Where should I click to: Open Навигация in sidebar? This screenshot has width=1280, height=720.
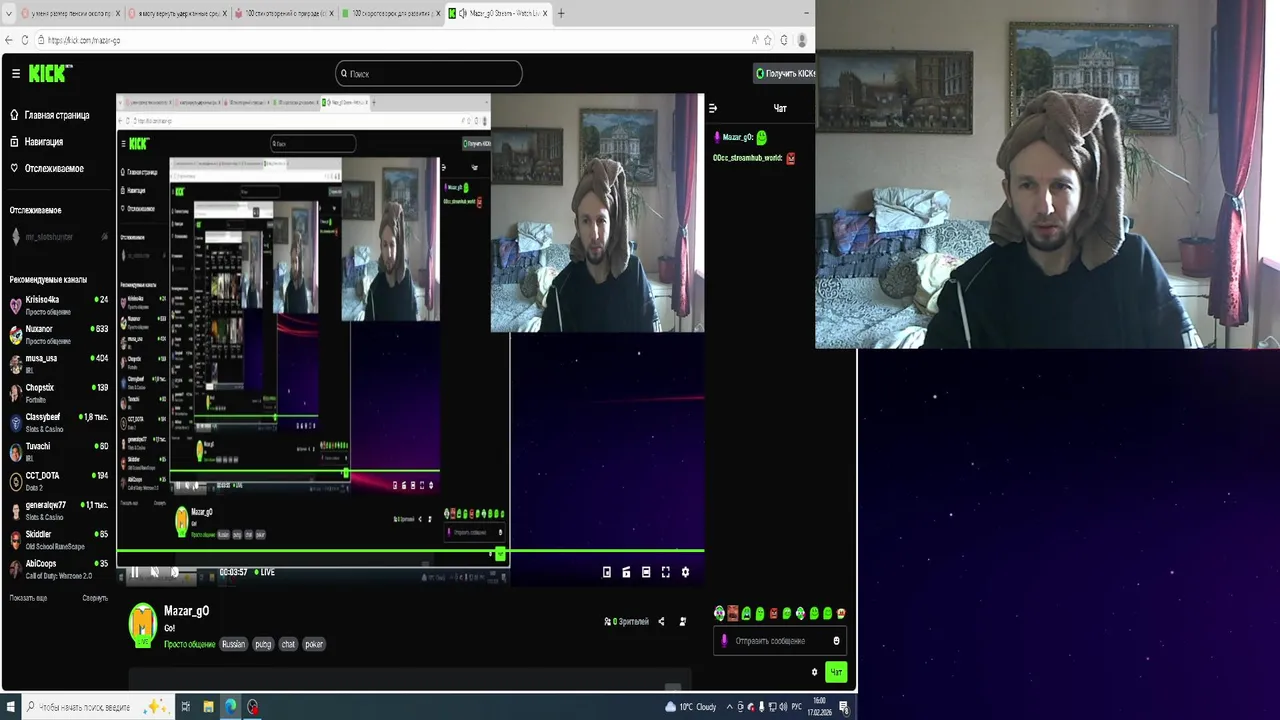(x=37, y=142)
